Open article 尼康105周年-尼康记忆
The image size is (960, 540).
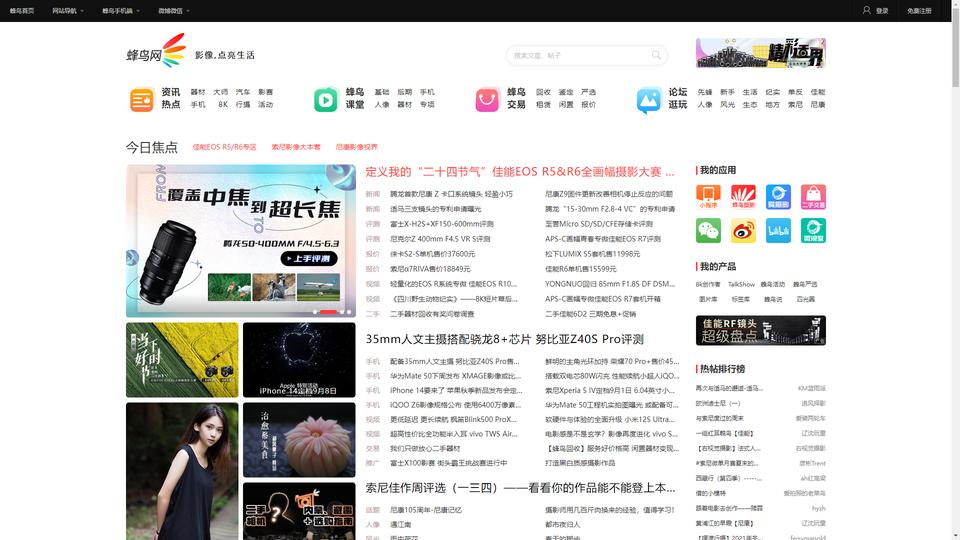tap(426, 509)
